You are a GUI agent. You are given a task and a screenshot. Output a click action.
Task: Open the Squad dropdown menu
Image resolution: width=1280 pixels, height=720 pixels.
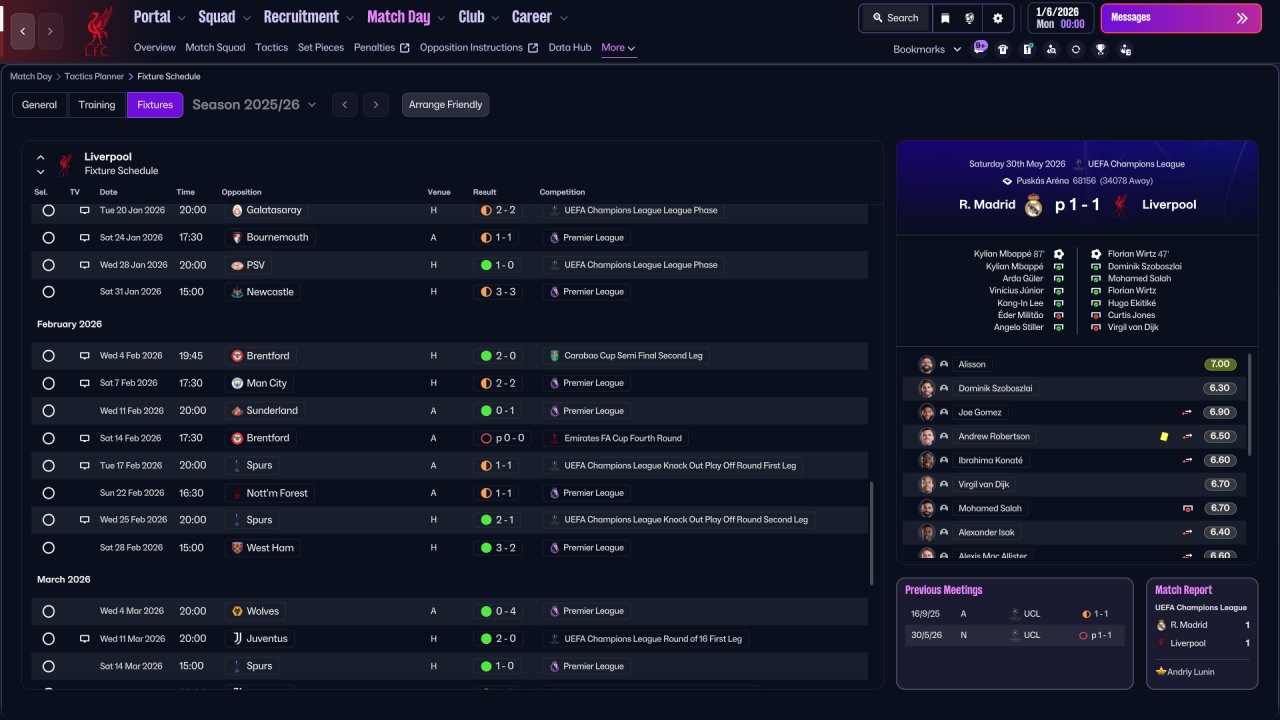click(224, 17)
